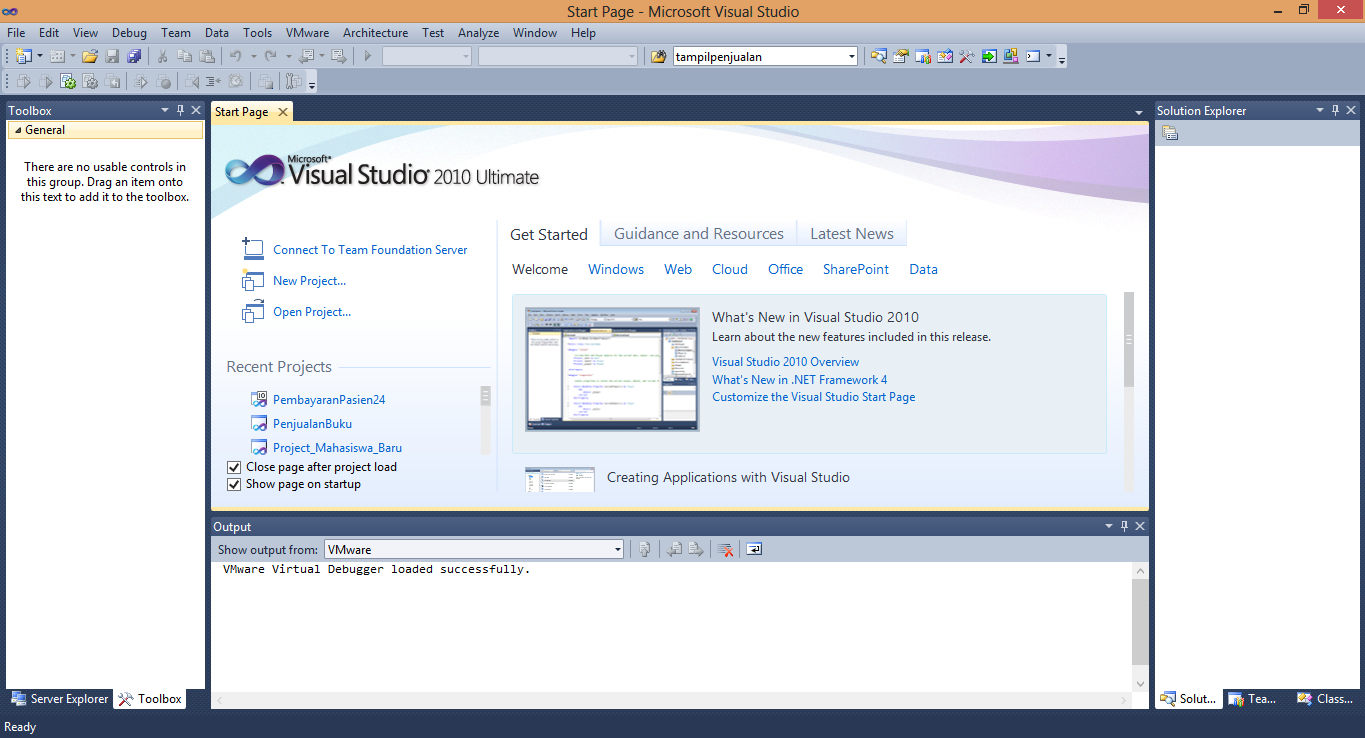Click the Clear All icon in Output

point(727,549)
